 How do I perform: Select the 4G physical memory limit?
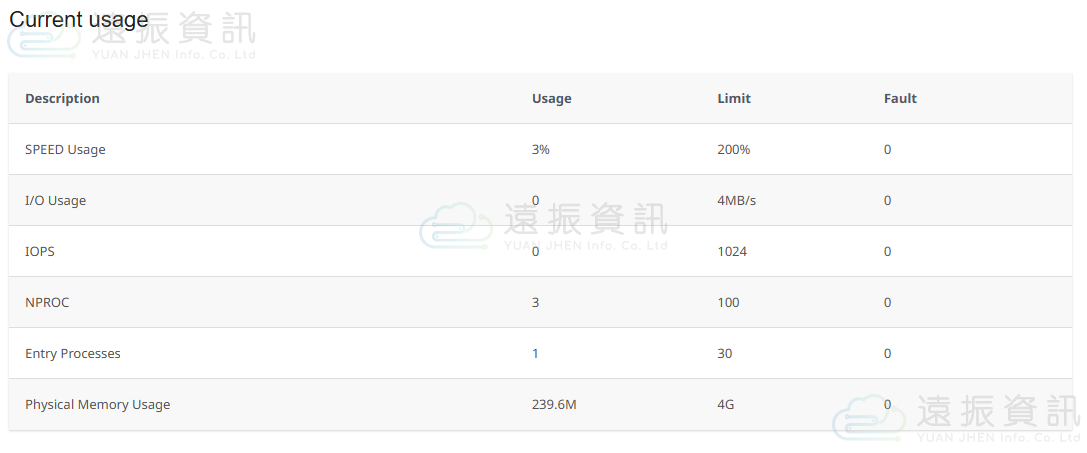pyautogui.click(x=726, y=404)
